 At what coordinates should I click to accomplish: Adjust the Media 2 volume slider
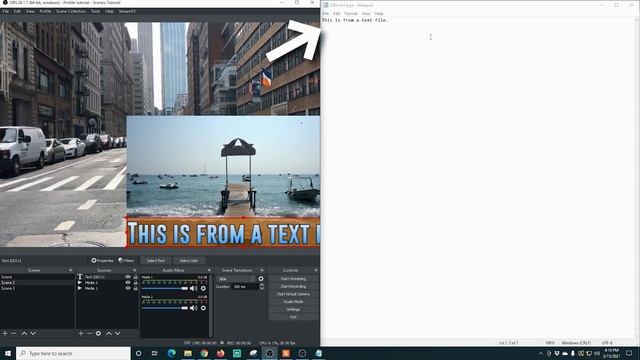point(164,308)
